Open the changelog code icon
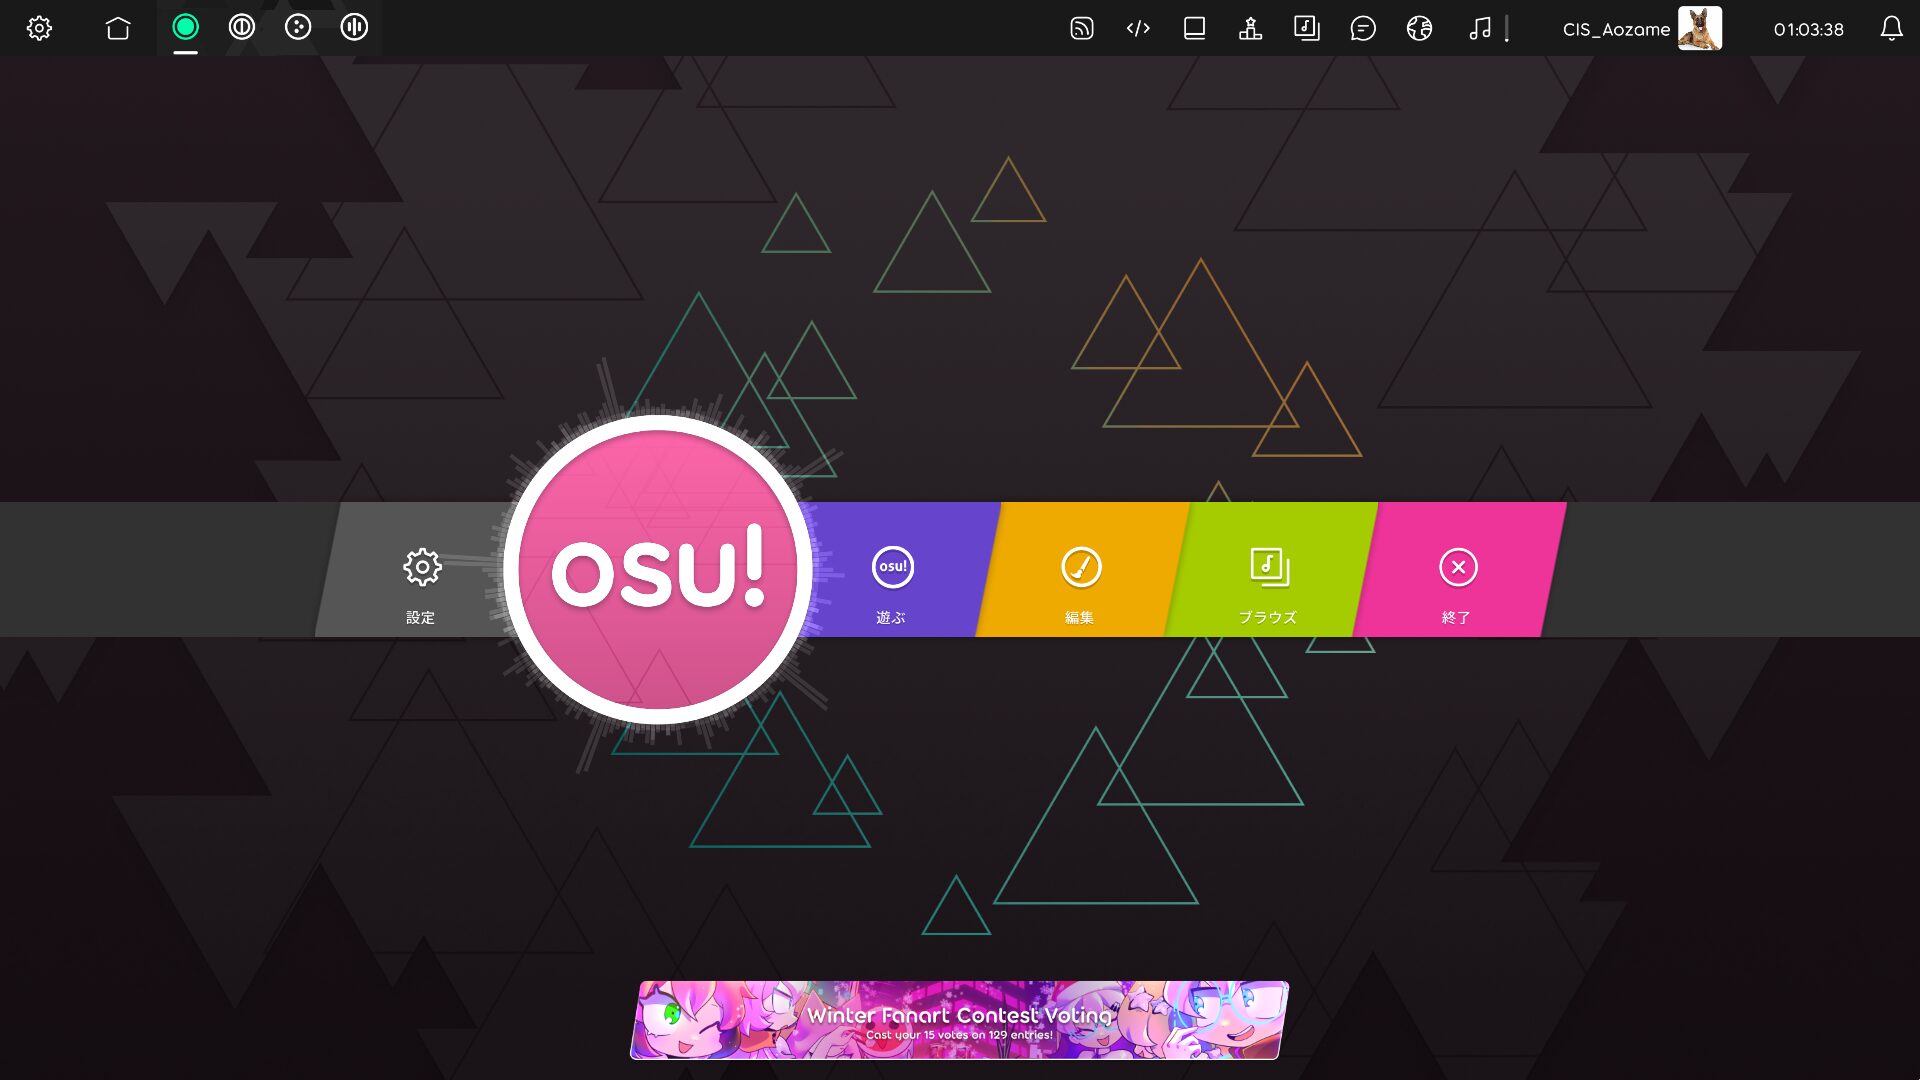This screenshot has height=1080, width=1920. [x=1138, y=28]
